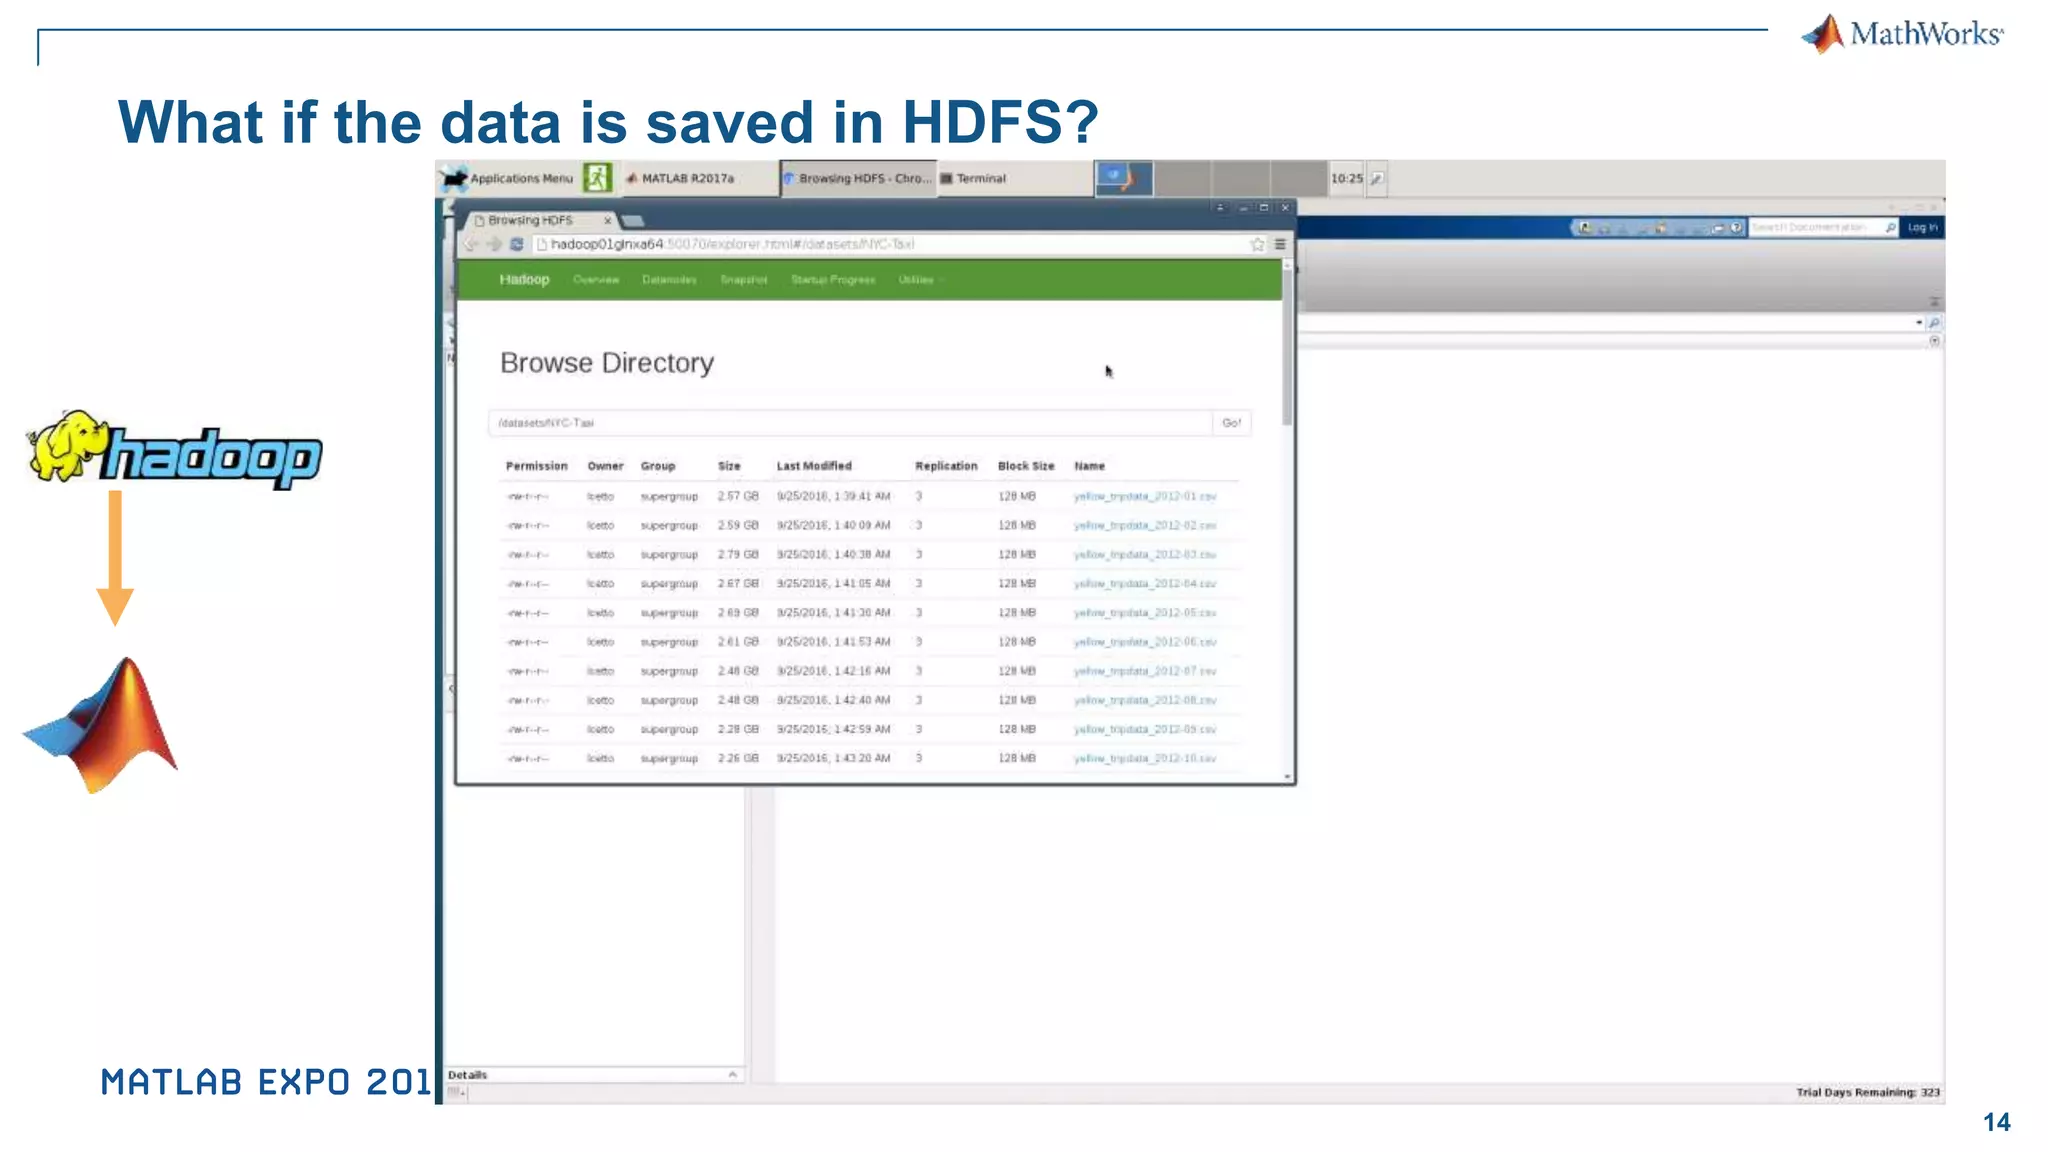This screenshot has width=2048, height=1152.
Task: Click the Go! button
Action: pos(1231,423)
